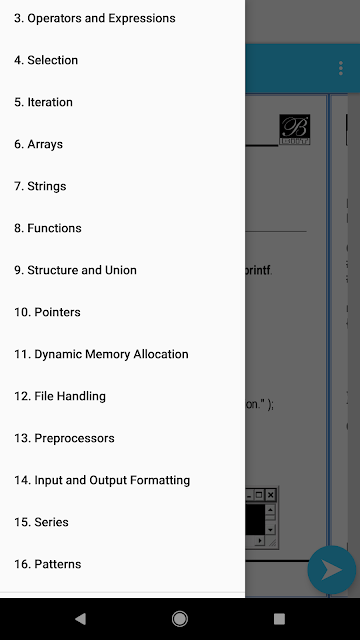360x640 pixels.
Task: Click the maximize box in sample window
Action: click(x=259, y=495)
